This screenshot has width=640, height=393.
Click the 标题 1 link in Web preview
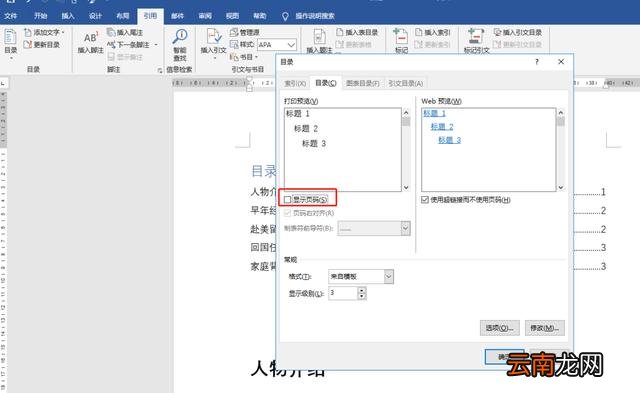click(434, 113)
